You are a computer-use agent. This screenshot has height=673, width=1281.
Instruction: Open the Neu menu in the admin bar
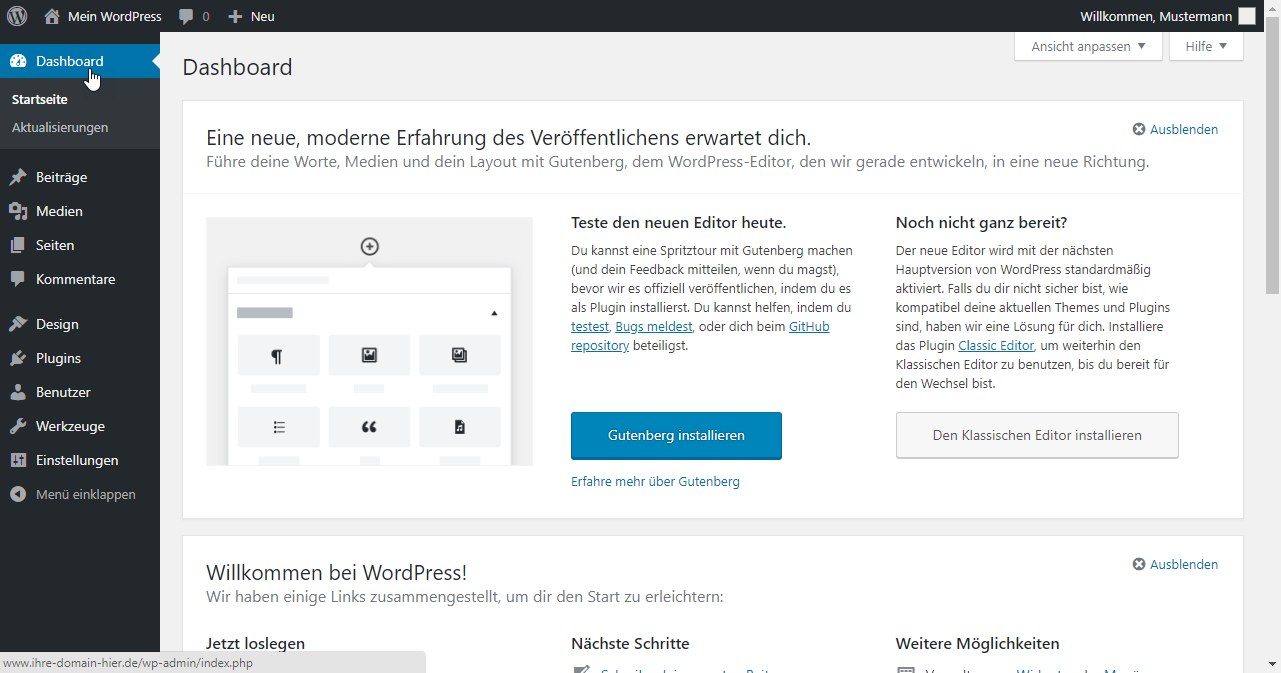point(251,16)
